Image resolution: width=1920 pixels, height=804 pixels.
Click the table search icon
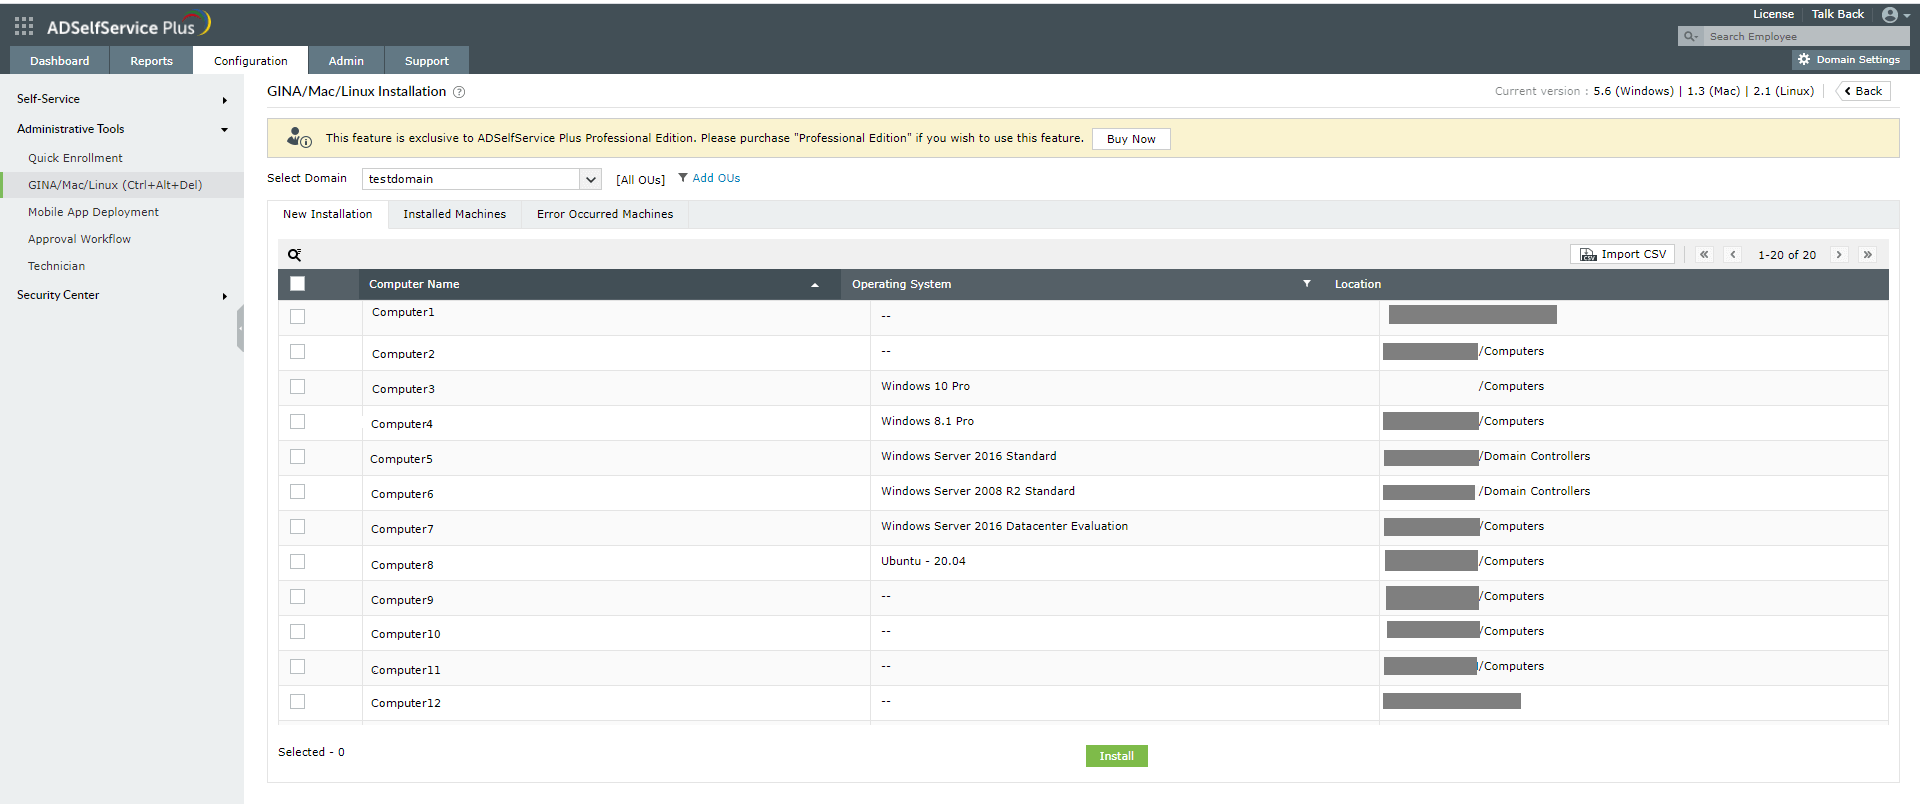(295, 255)
